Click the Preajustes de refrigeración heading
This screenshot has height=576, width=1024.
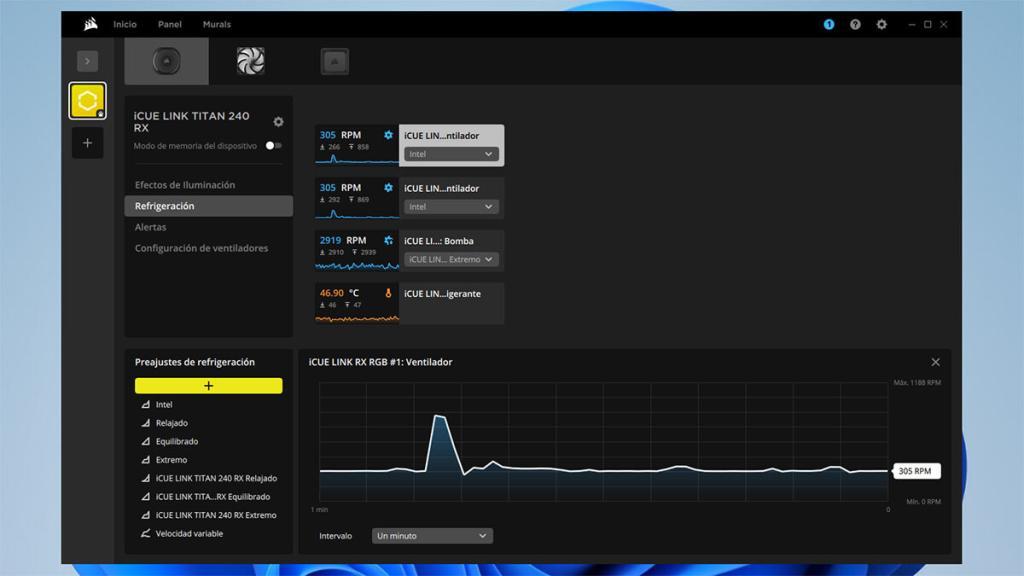pyautogui.click(x=195, y=362)
